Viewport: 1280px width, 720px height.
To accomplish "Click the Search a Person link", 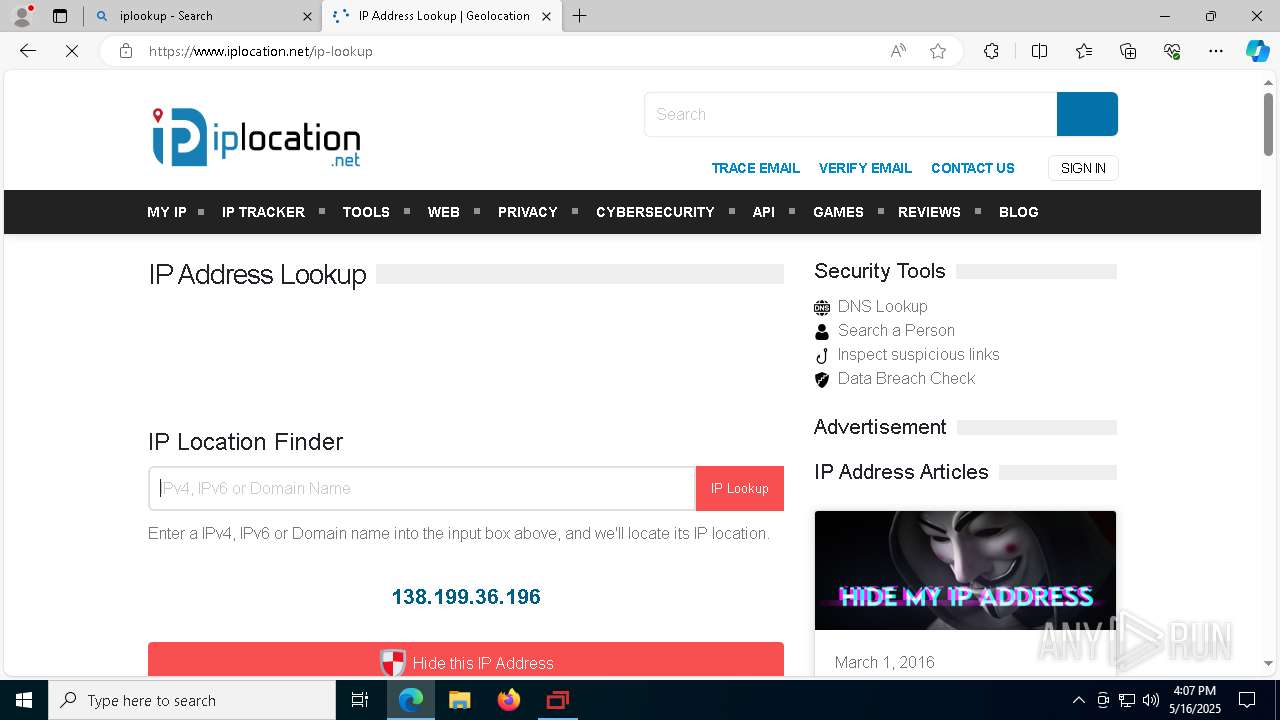I will click(x=896, y=330).
